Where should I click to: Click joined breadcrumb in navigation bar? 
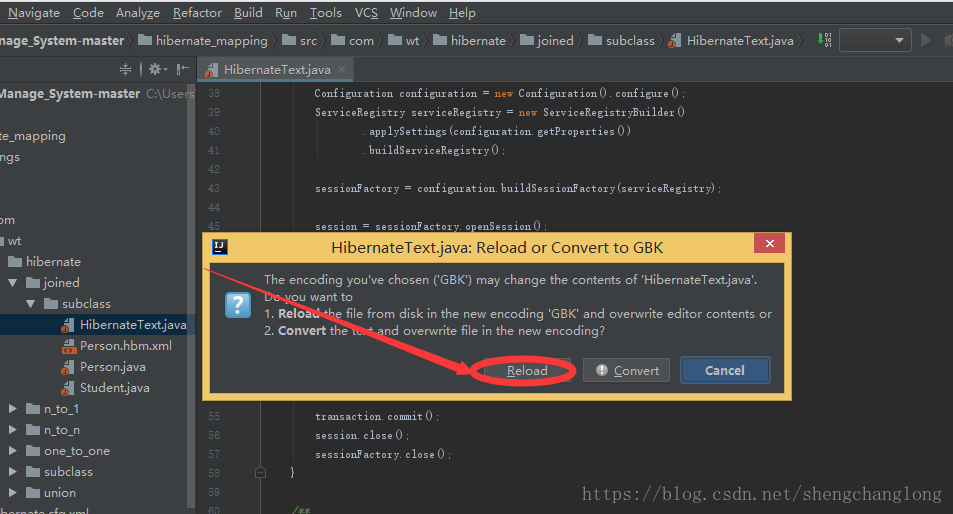click(x=547, y=41)
